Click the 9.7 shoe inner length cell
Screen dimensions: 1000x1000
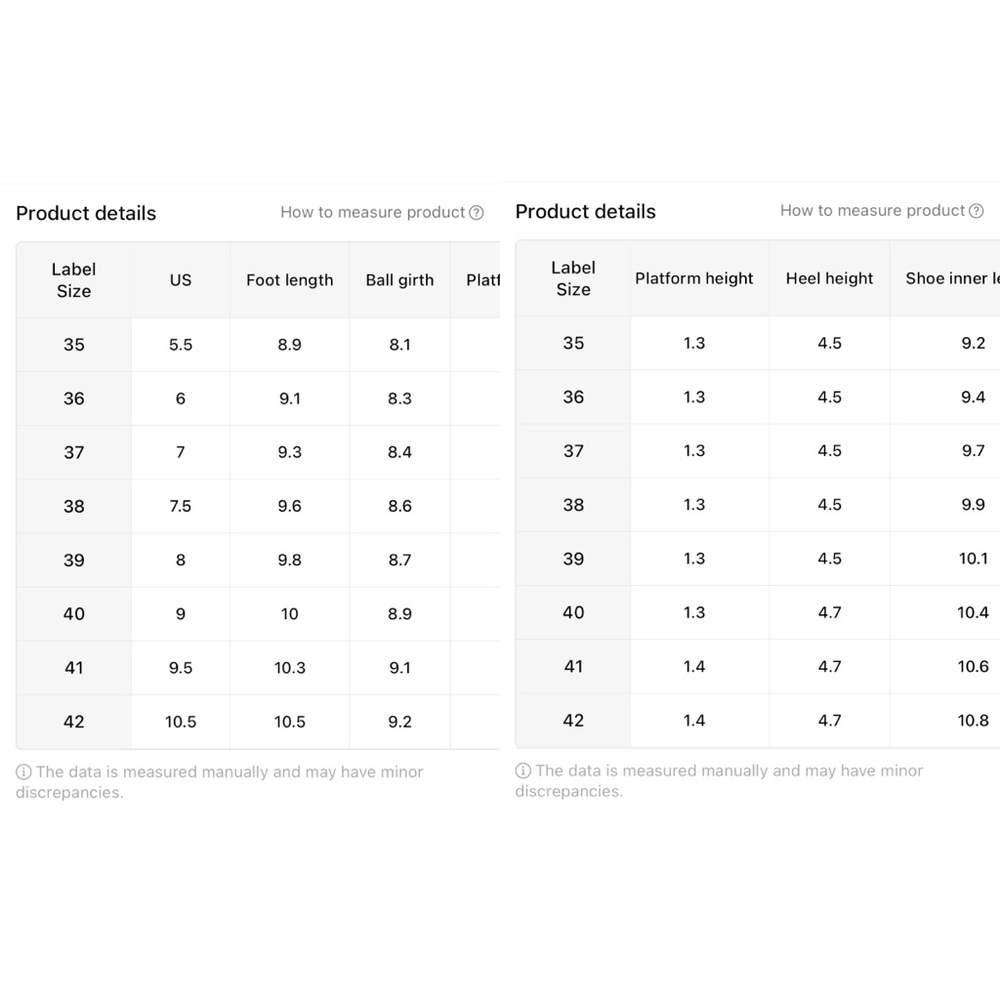(972, 450)
